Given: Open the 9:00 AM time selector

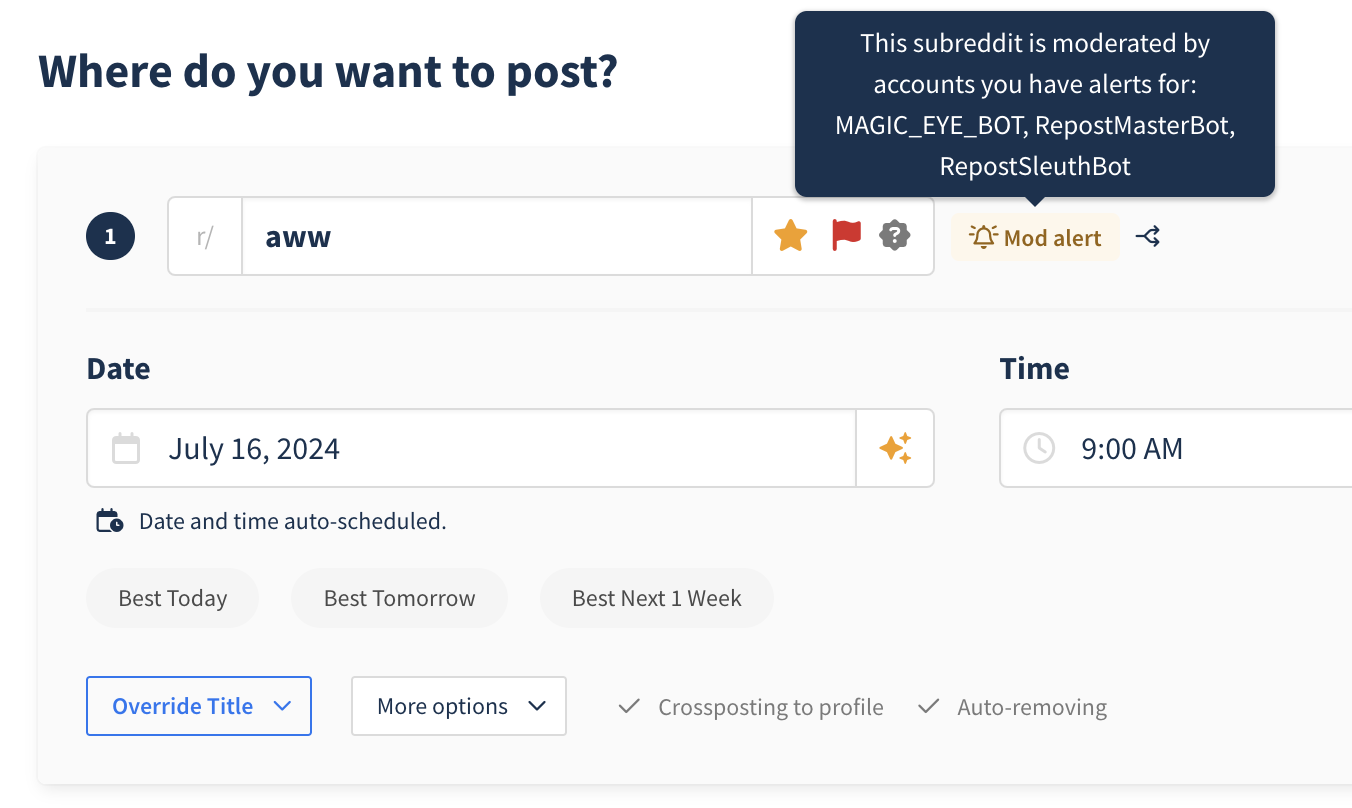Looking at the screenshot, I should 1176,448.
